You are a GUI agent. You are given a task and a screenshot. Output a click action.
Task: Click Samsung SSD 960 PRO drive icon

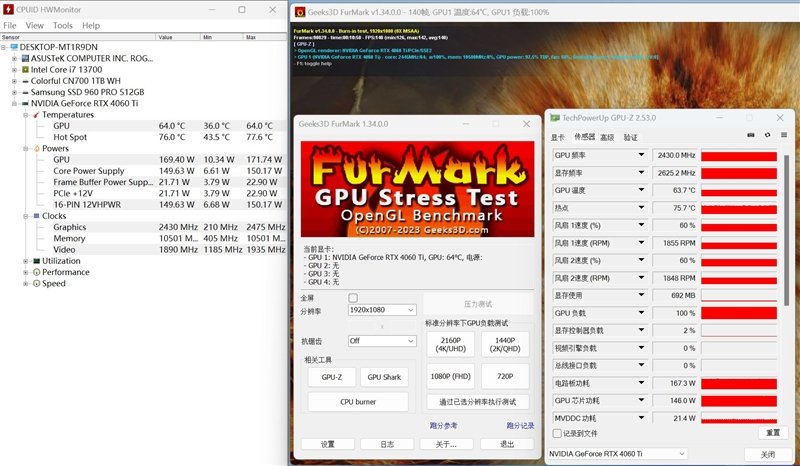point(25,92)
